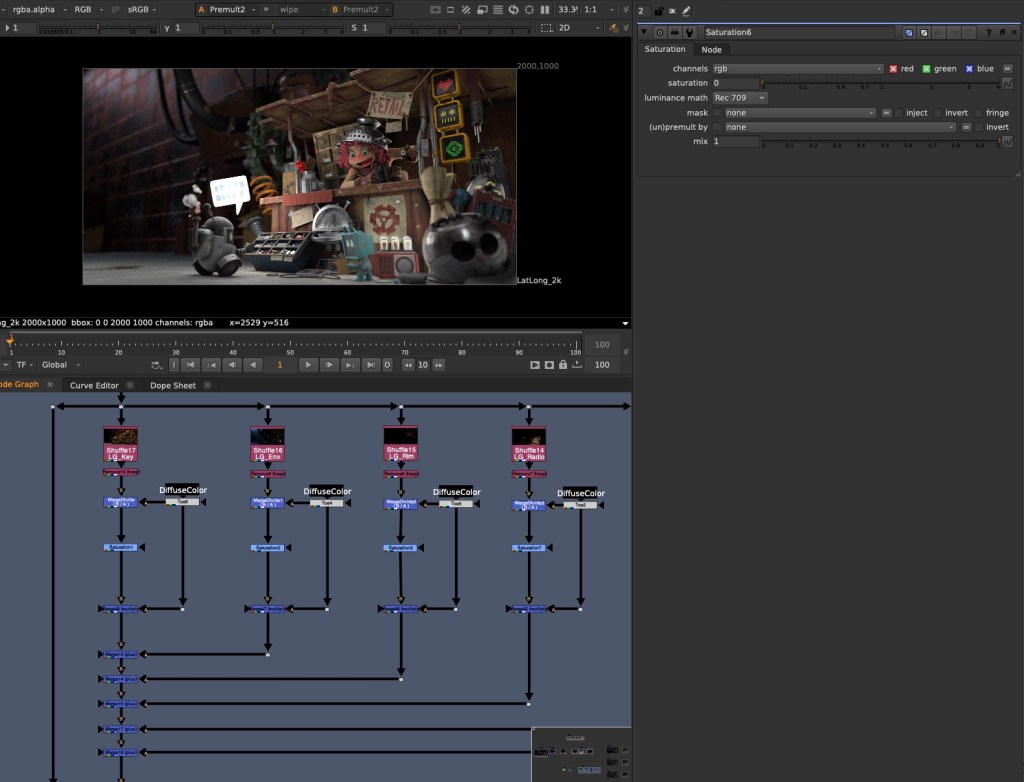Image resolution: width=1024 pixels, height=782 pixels.
Task: Enable the mask inject checkbox
Action: 899,113
